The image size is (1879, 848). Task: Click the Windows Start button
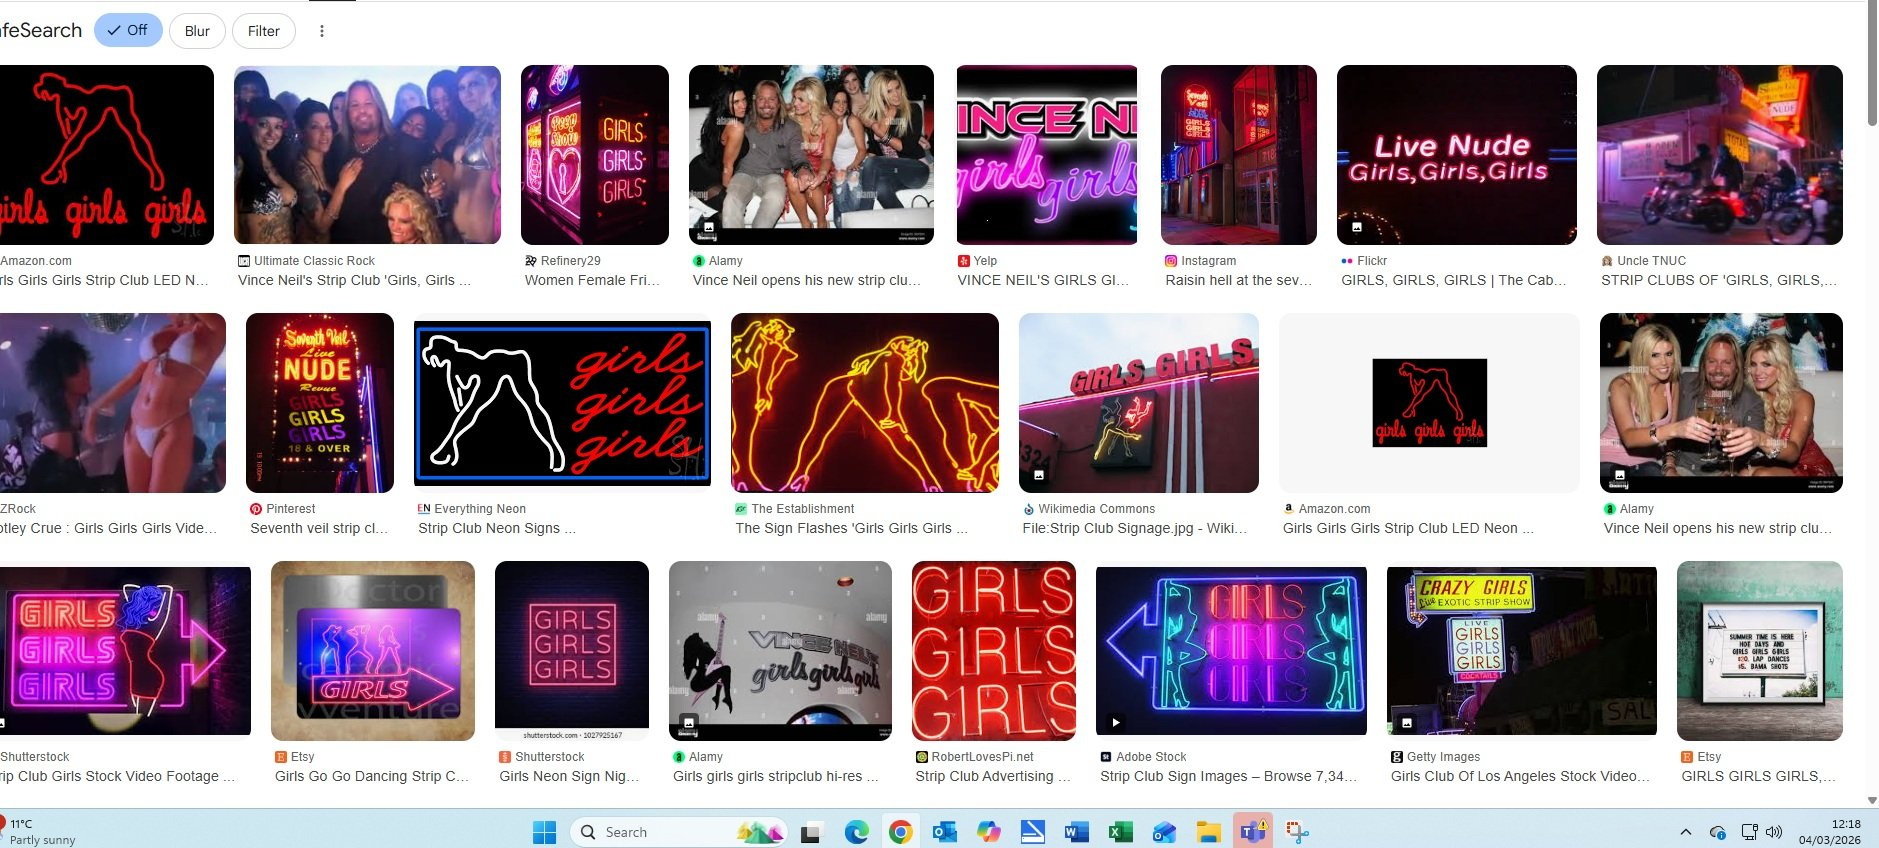point(544,832)
